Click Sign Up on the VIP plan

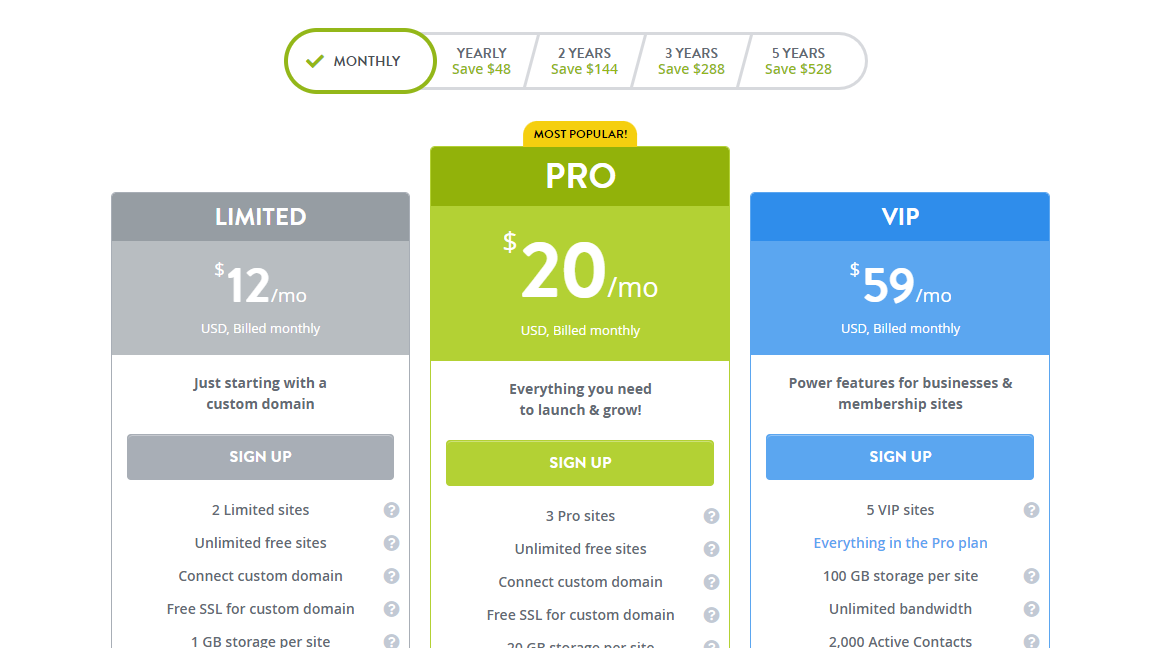(899, 457)
